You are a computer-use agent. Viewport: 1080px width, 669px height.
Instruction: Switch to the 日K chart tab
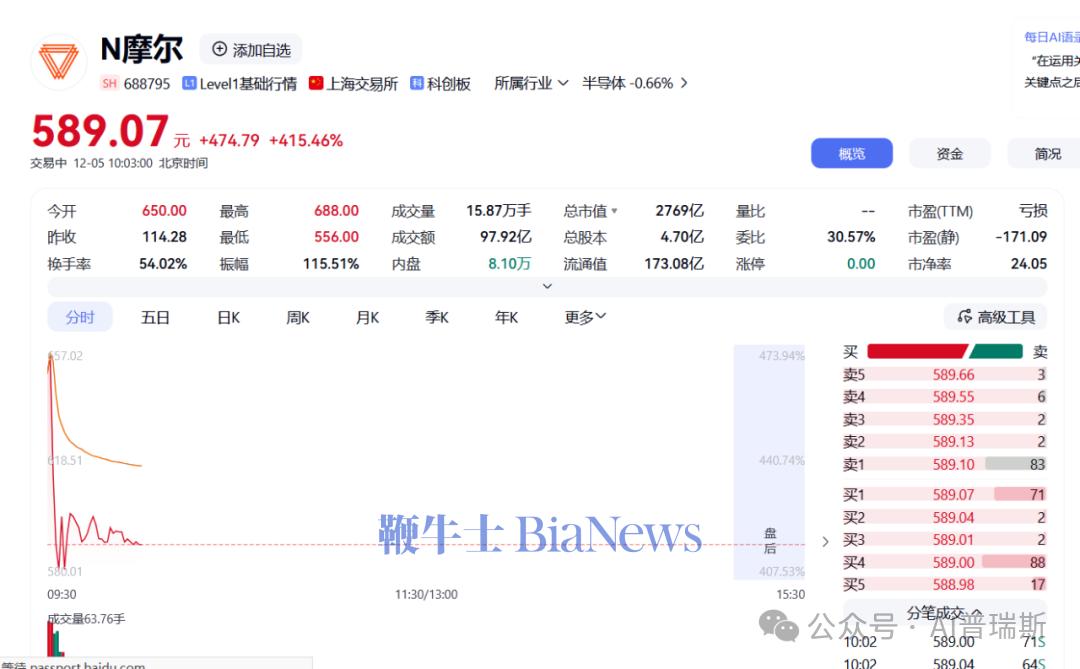click(229, 317)
